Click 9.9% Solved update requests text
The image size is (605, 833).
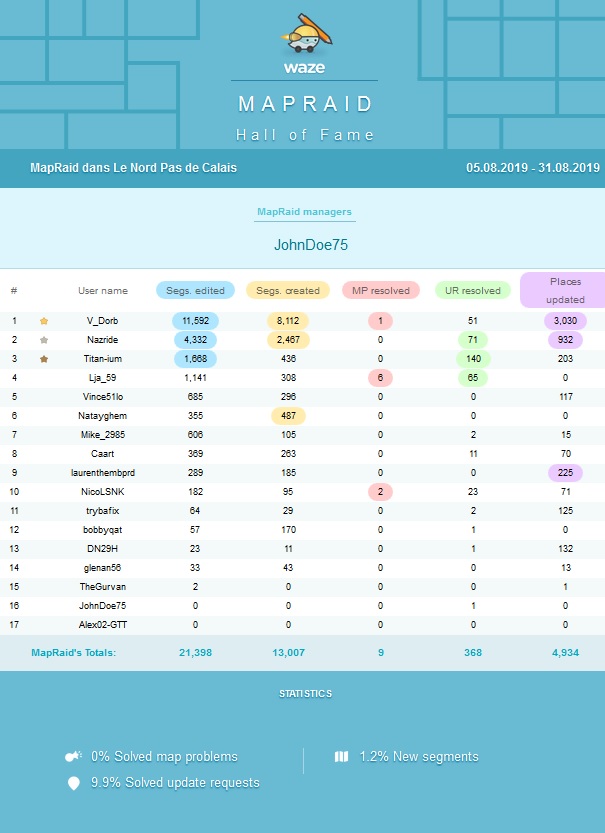click(x=175, y=783)
